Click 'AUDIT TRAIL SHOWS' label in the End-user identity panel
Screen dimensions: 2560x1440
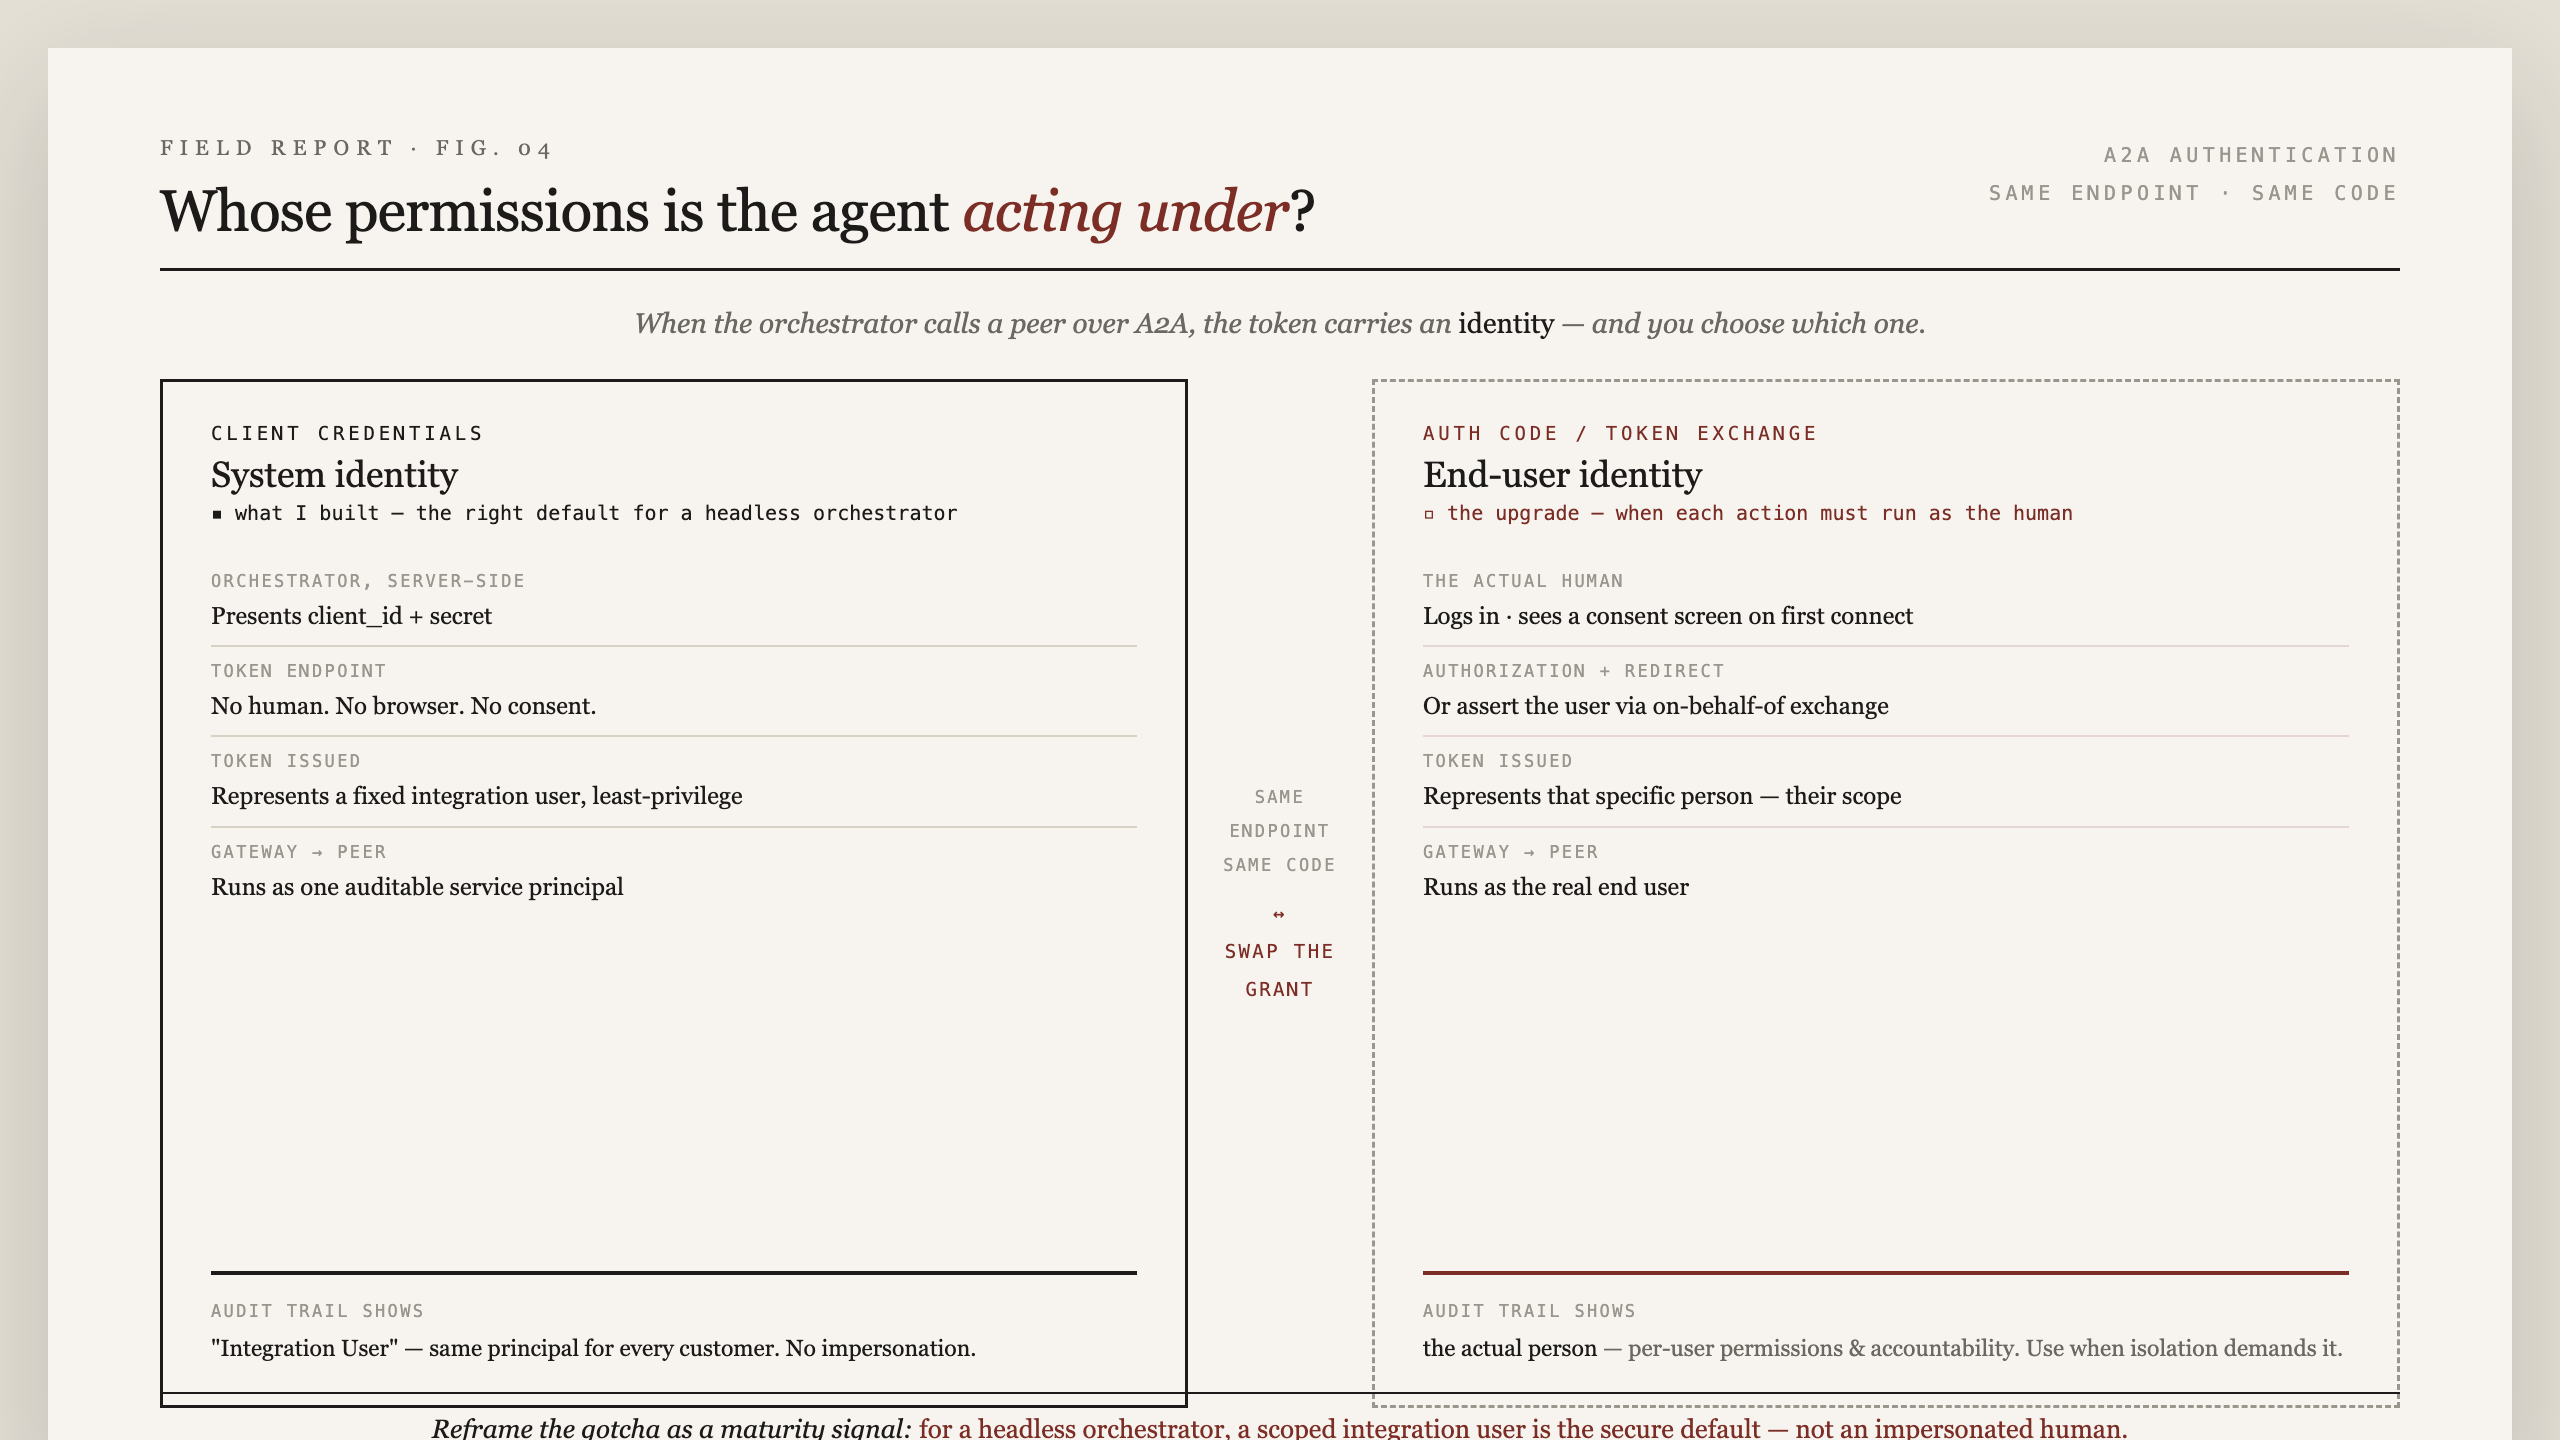tap(1529, 1311)
